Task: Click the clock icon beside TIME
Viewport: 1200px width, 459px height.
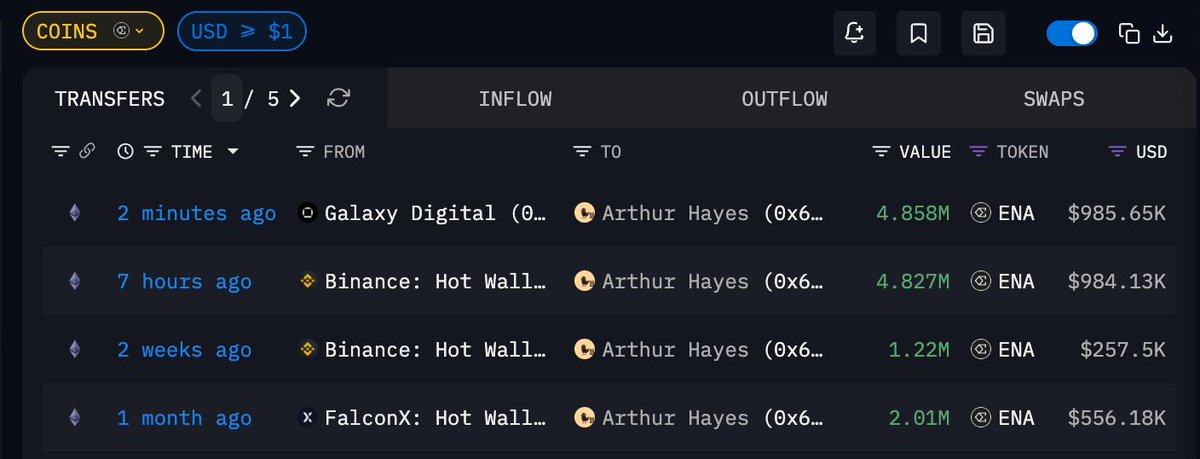Action: point(125,152)
